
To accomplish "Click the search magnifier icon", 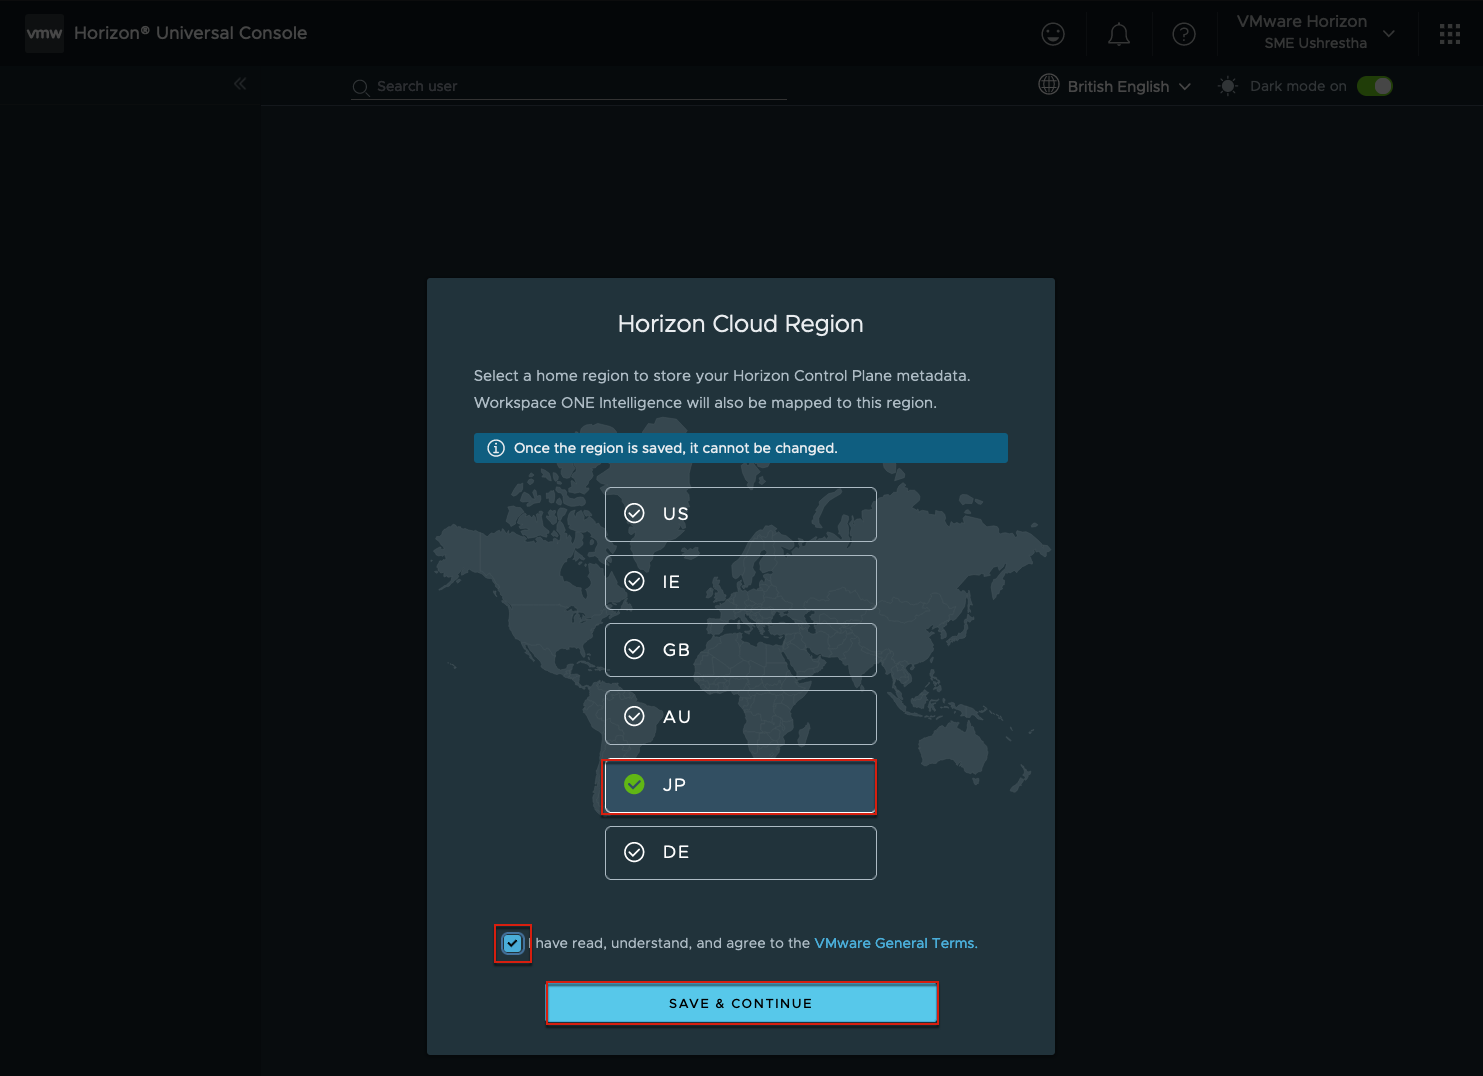I will 361,88.
